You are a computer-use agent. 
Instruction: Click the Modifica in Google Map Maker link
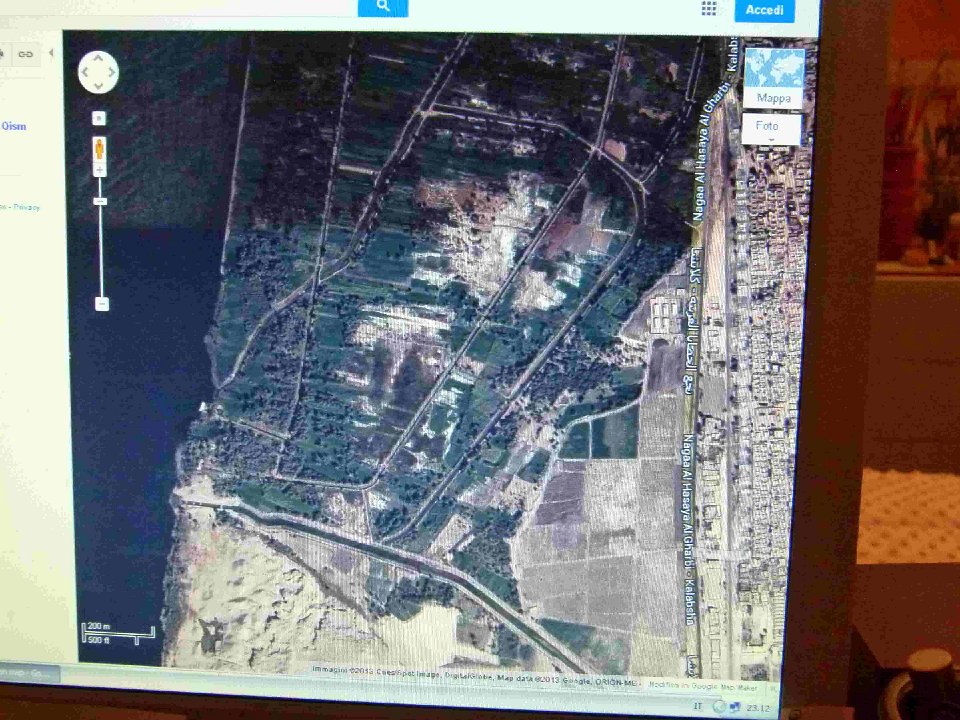703,686
